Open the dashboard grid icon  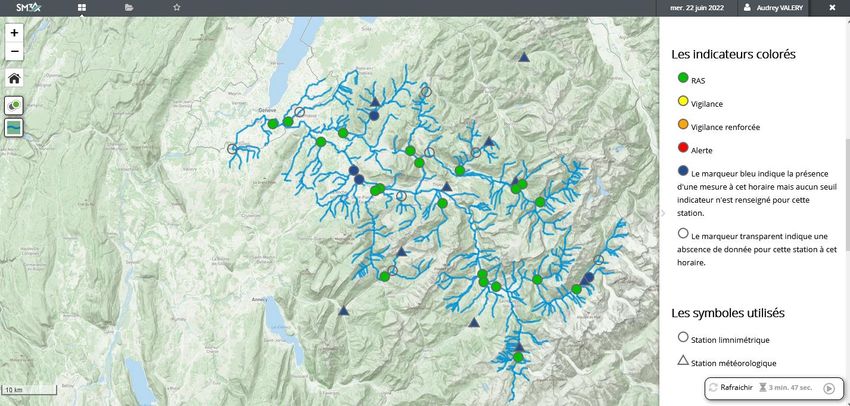click(x=81, y=8)
